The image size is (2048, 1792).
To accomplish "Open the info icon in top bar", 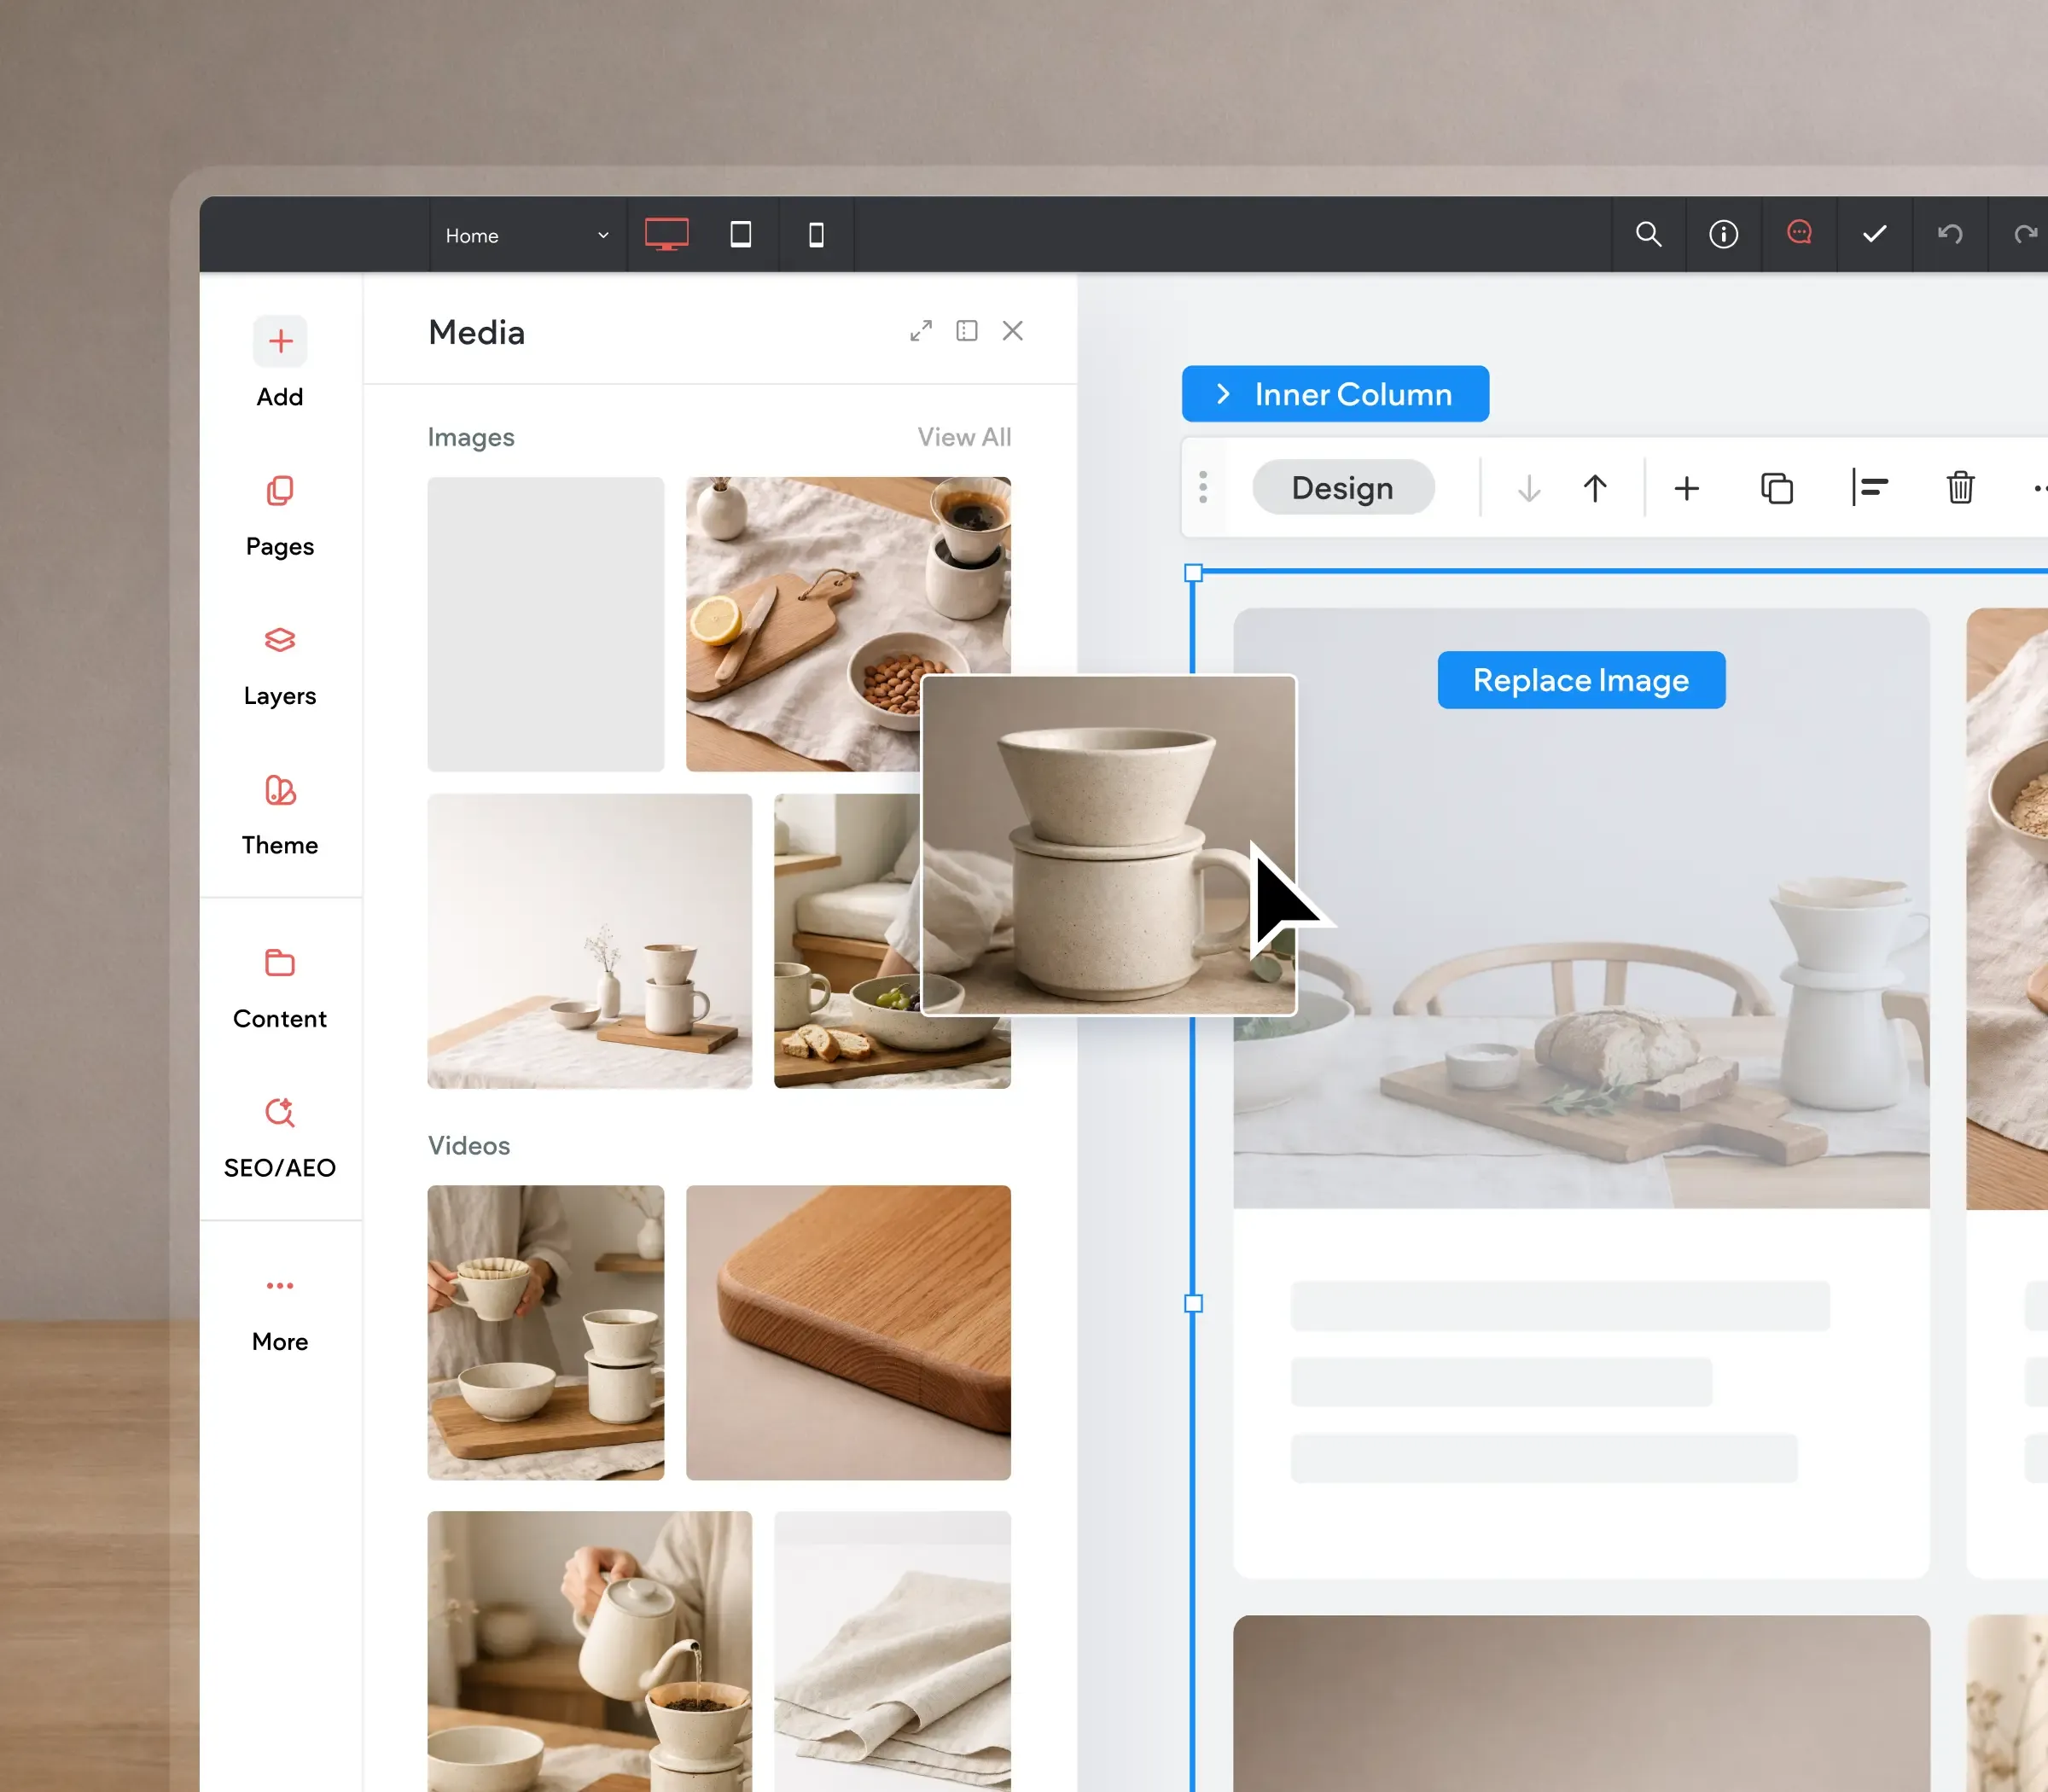I will click(x=1724, y=234).
